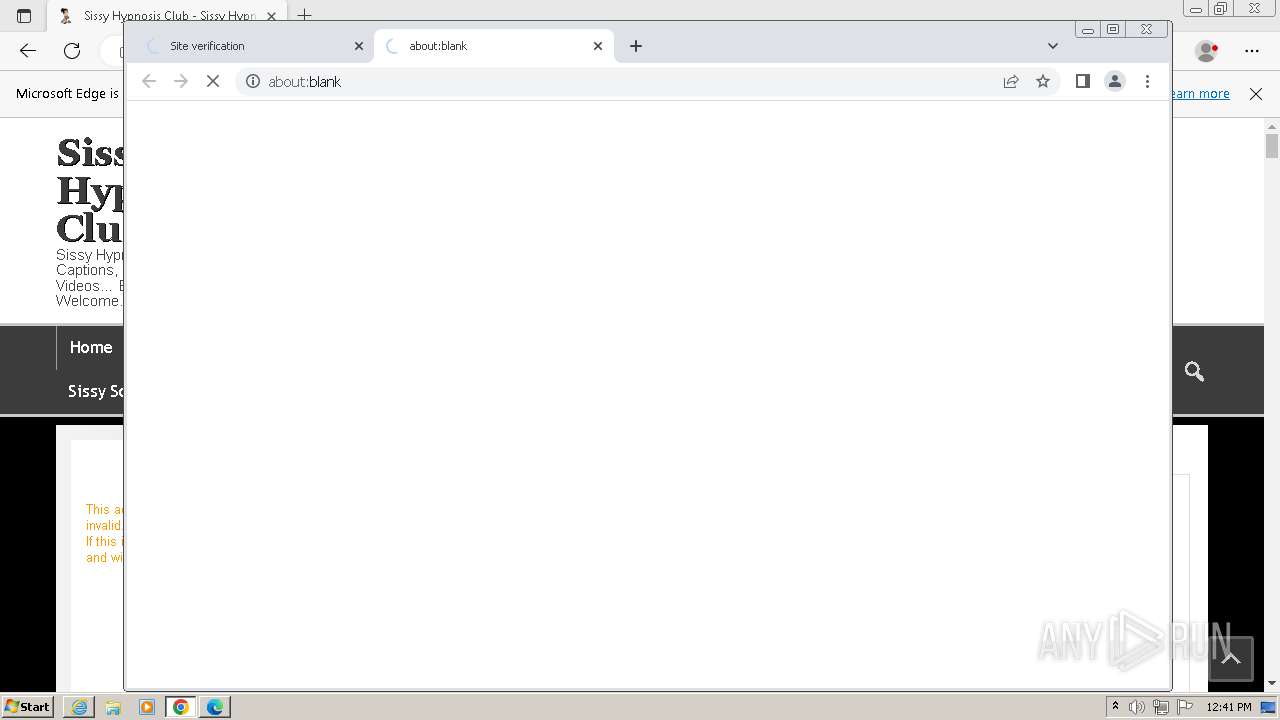This screenshot has height=720, width=1280.
Task: Open Chrome's three-dot menu
Action: [1147, 82]
